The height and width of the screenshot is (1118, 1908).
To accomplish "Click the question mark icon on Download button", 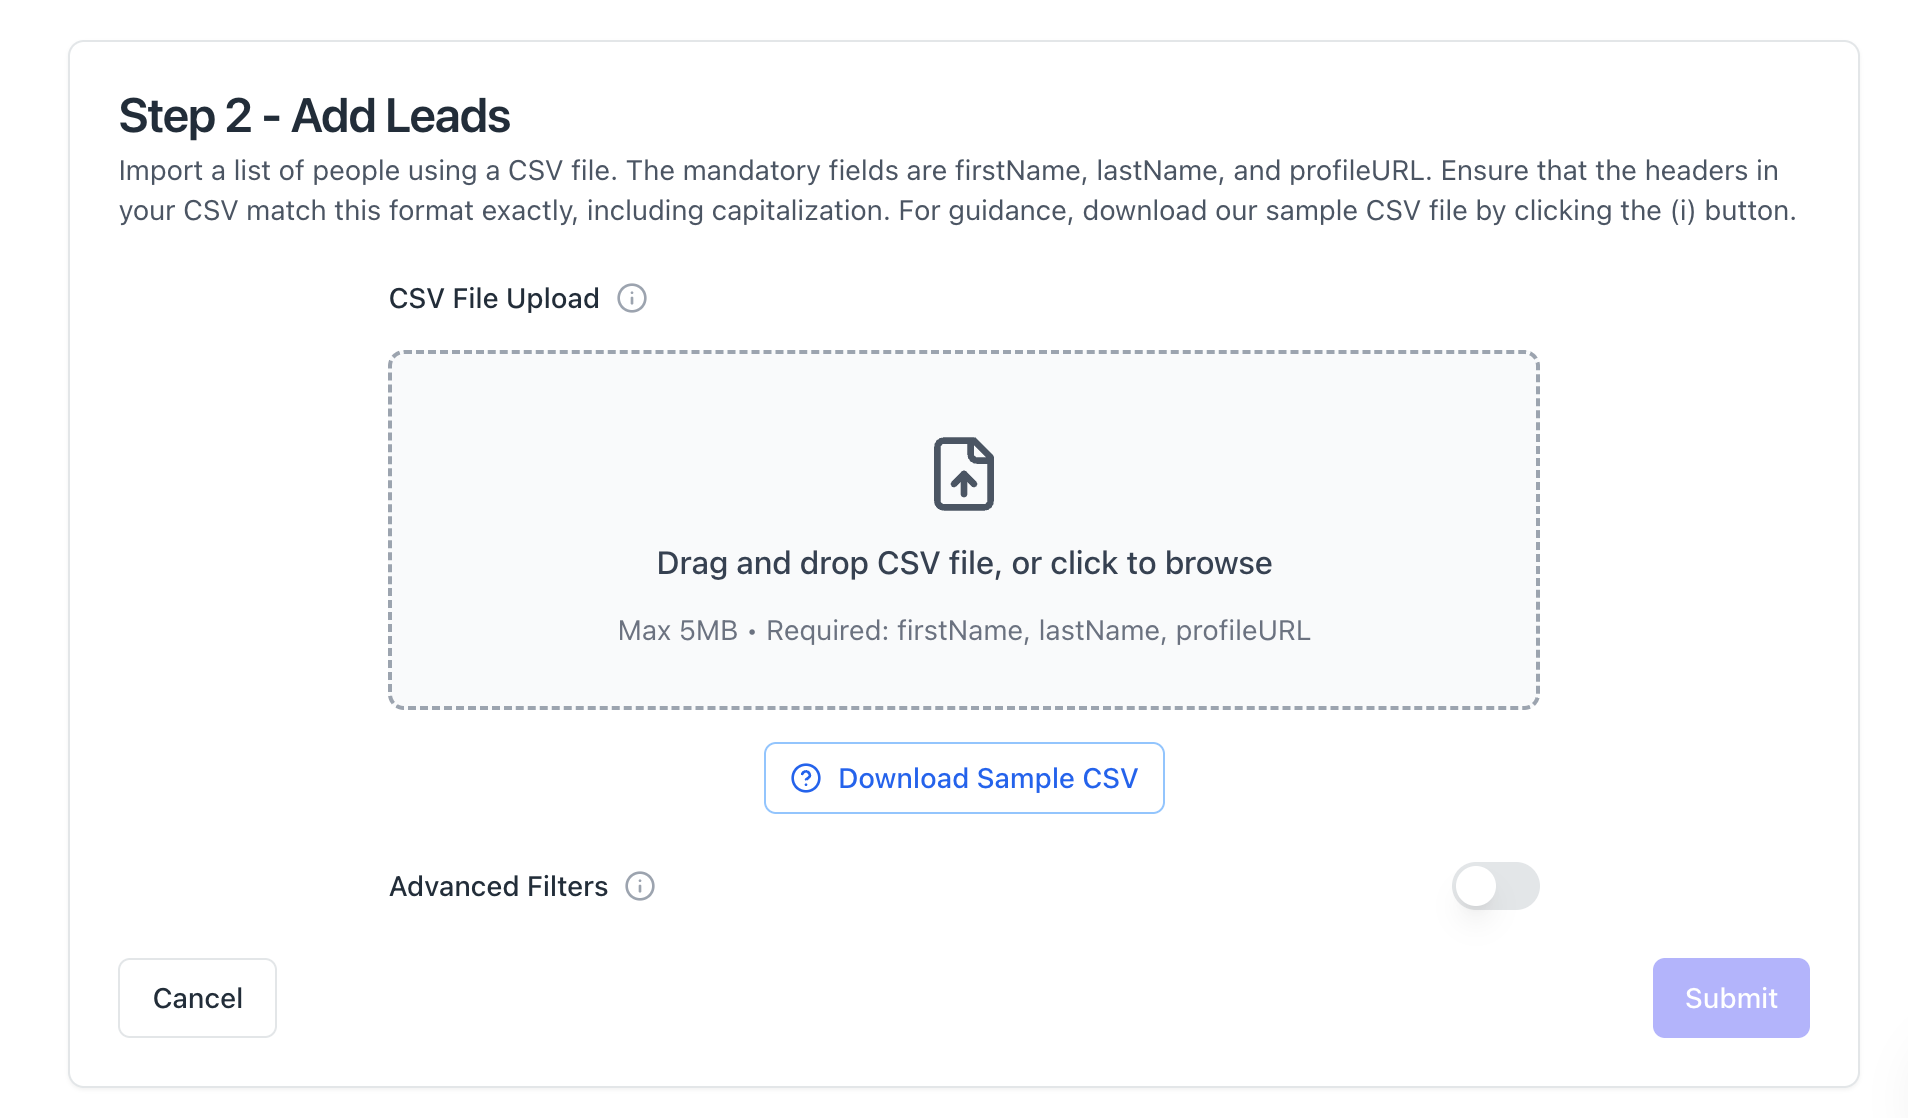I will (x=805, y=778).
